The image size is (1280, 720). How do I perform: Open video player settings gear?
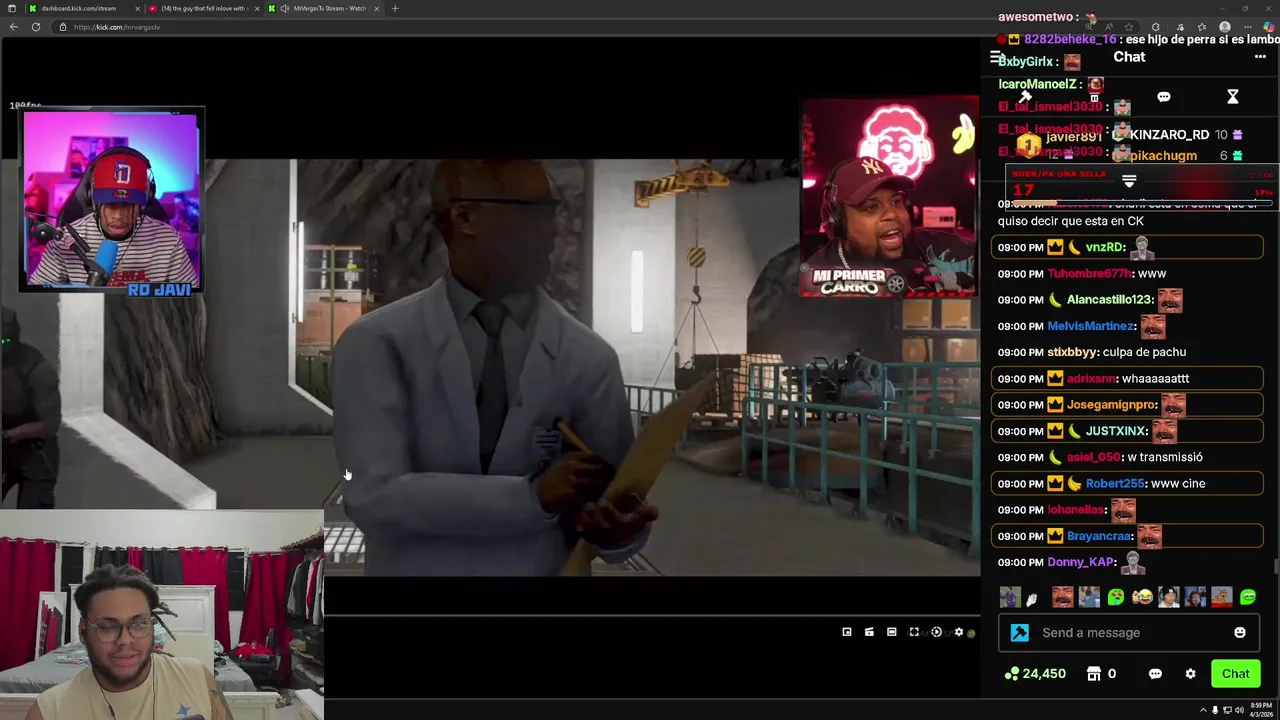point(959,632)
